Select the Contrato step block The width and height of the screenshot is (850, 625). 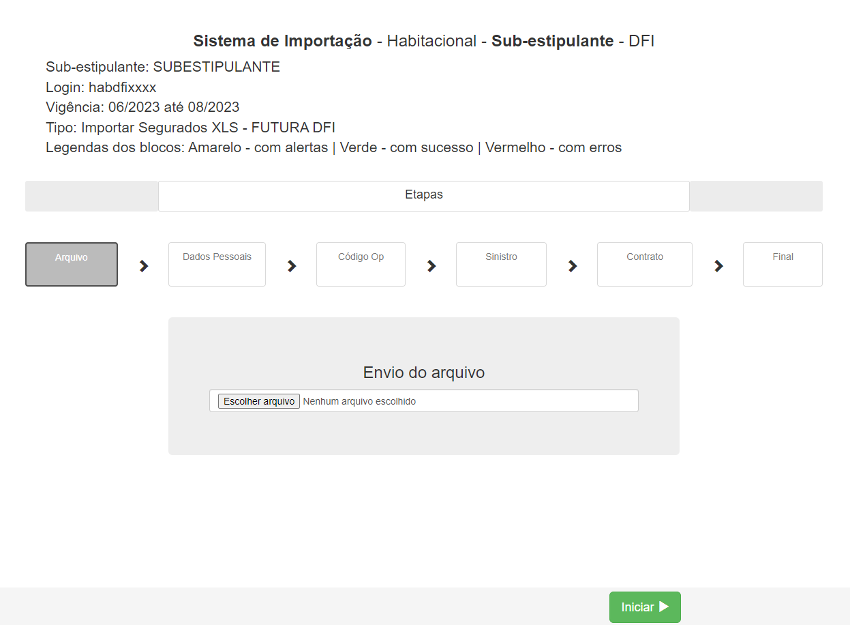[x=644, y=264]
